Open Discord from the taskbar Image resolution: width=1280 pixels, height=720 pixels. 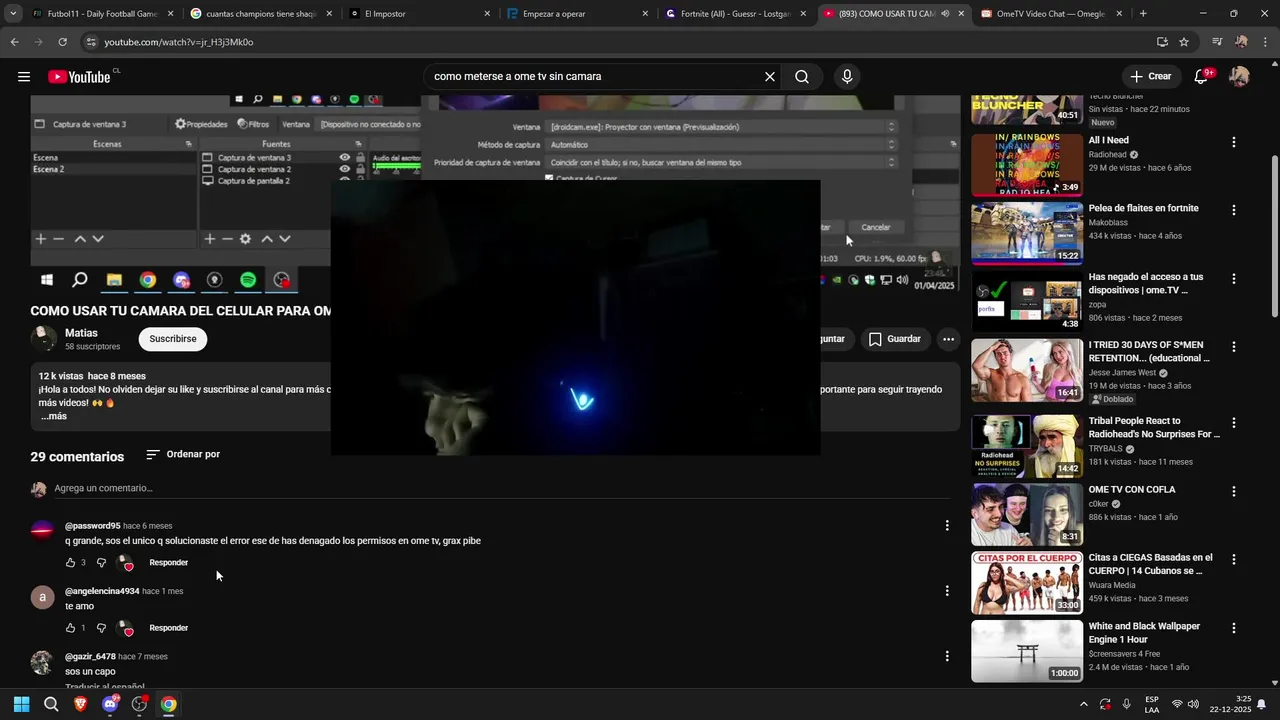click(110, 704)
